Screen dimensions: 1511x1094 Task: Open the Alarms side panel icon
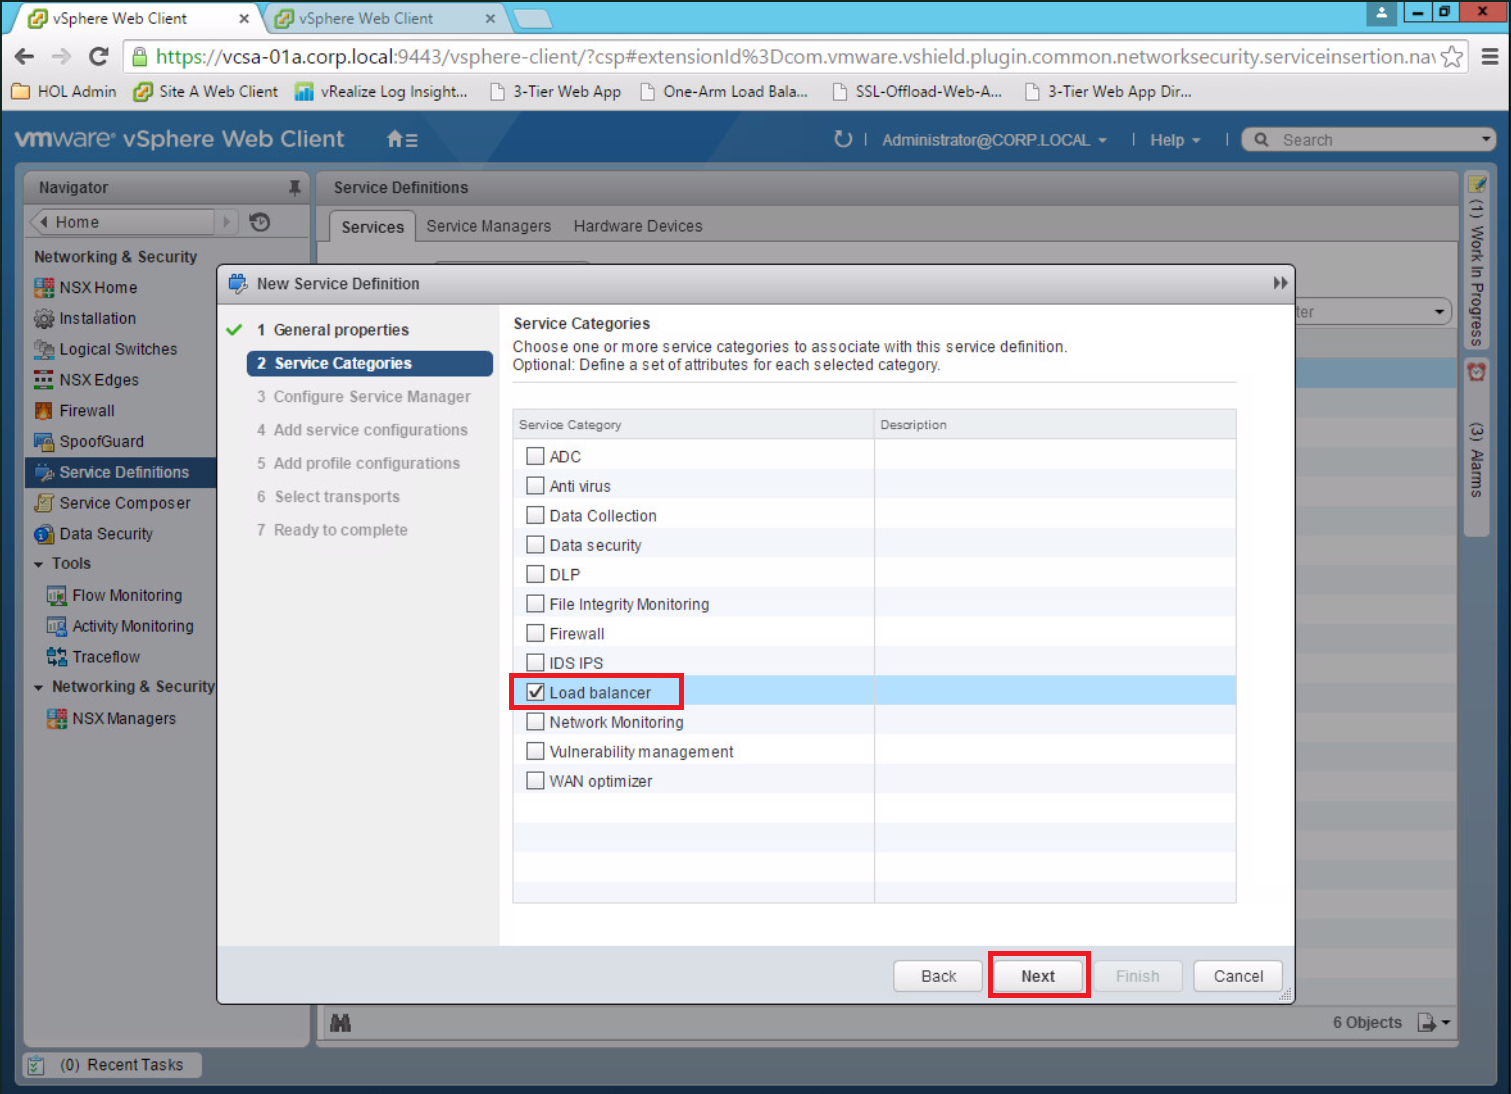coord(1477,372)
